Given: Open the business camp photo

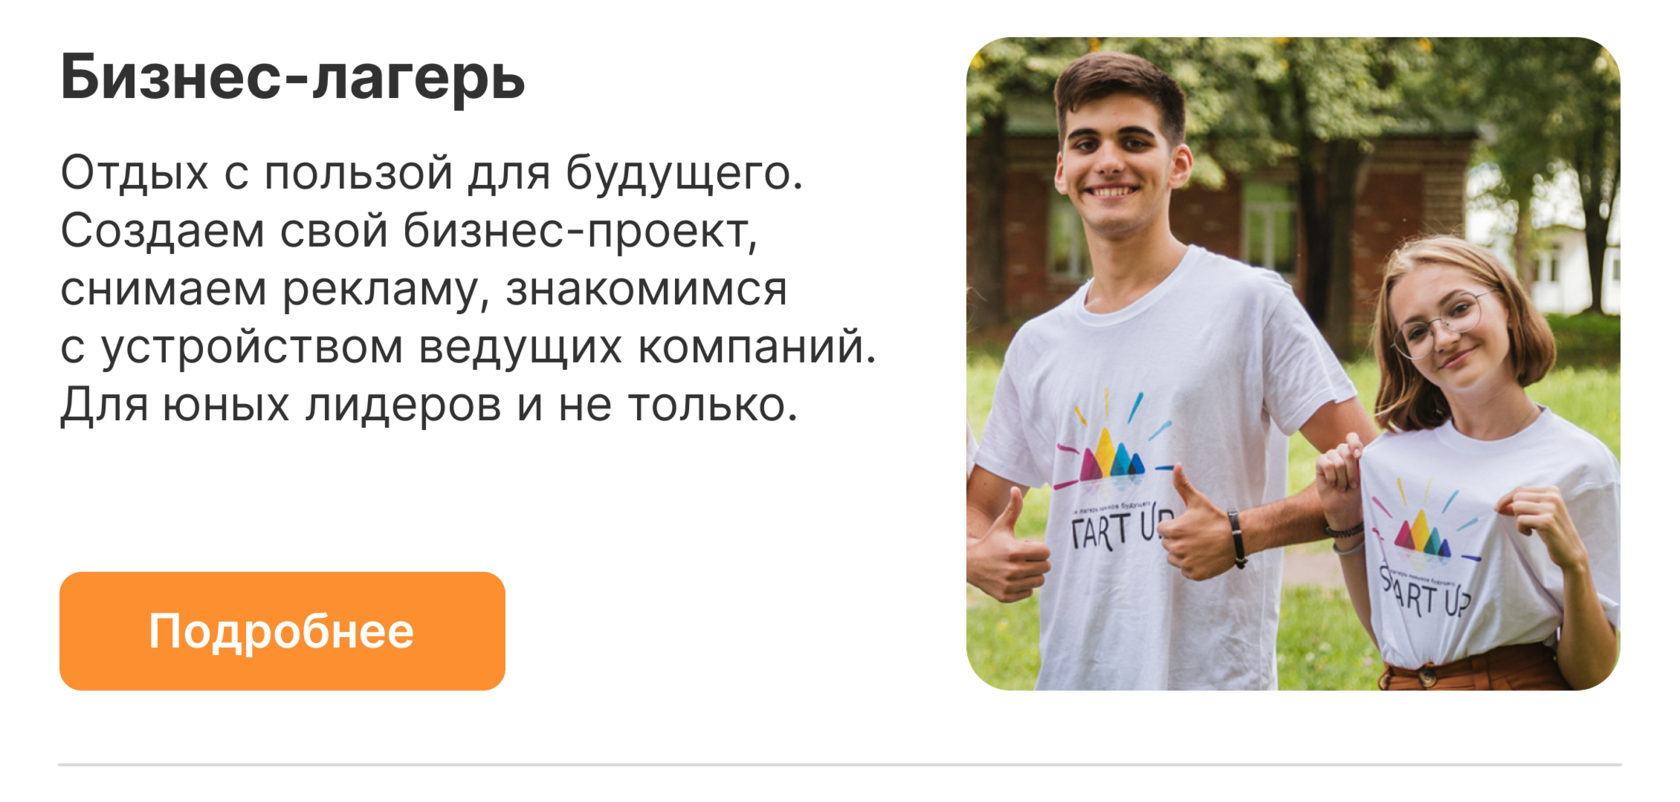Looking at the screenshot, I should pos(1293,363).
